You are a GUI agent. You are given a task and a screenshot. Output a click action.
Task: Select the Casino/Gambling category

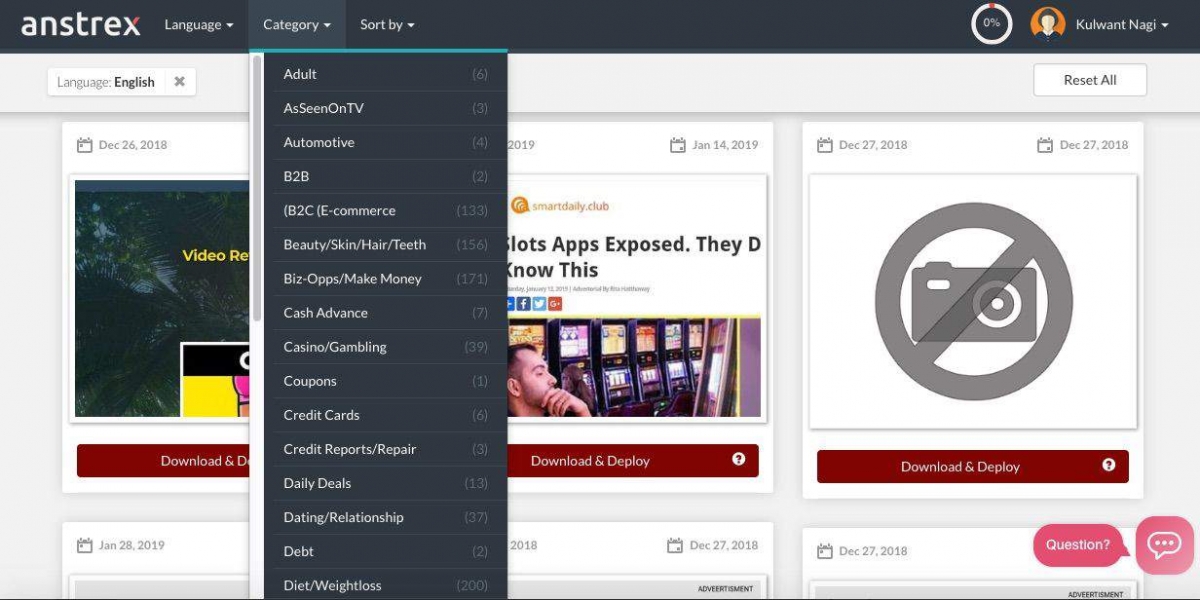(335, 347)
